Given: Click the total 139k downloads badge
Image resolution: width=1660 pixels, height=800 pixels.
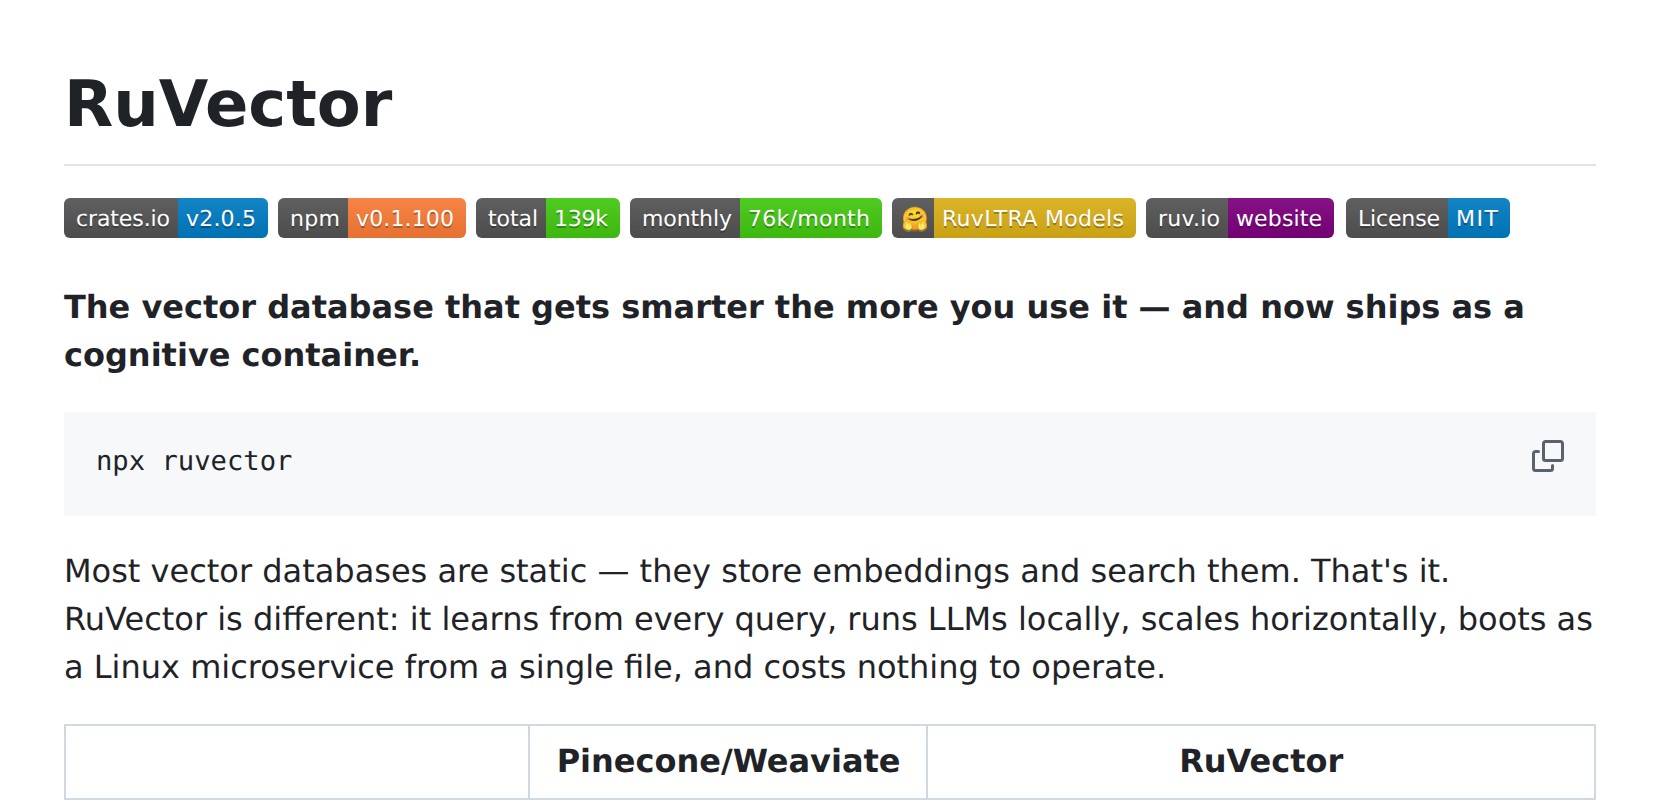Looking at the screenshot, I should click(548, 218).
